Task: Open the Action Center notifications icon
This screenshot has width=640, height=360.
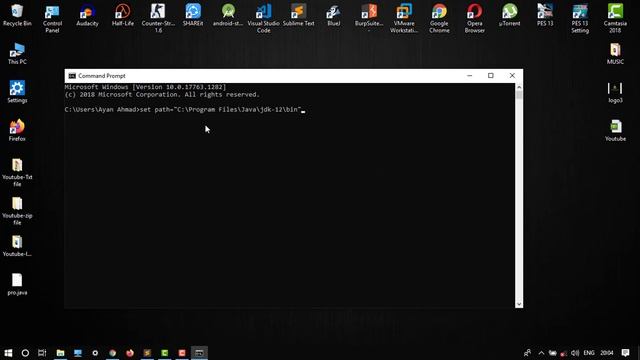Action: pos(625,353)
